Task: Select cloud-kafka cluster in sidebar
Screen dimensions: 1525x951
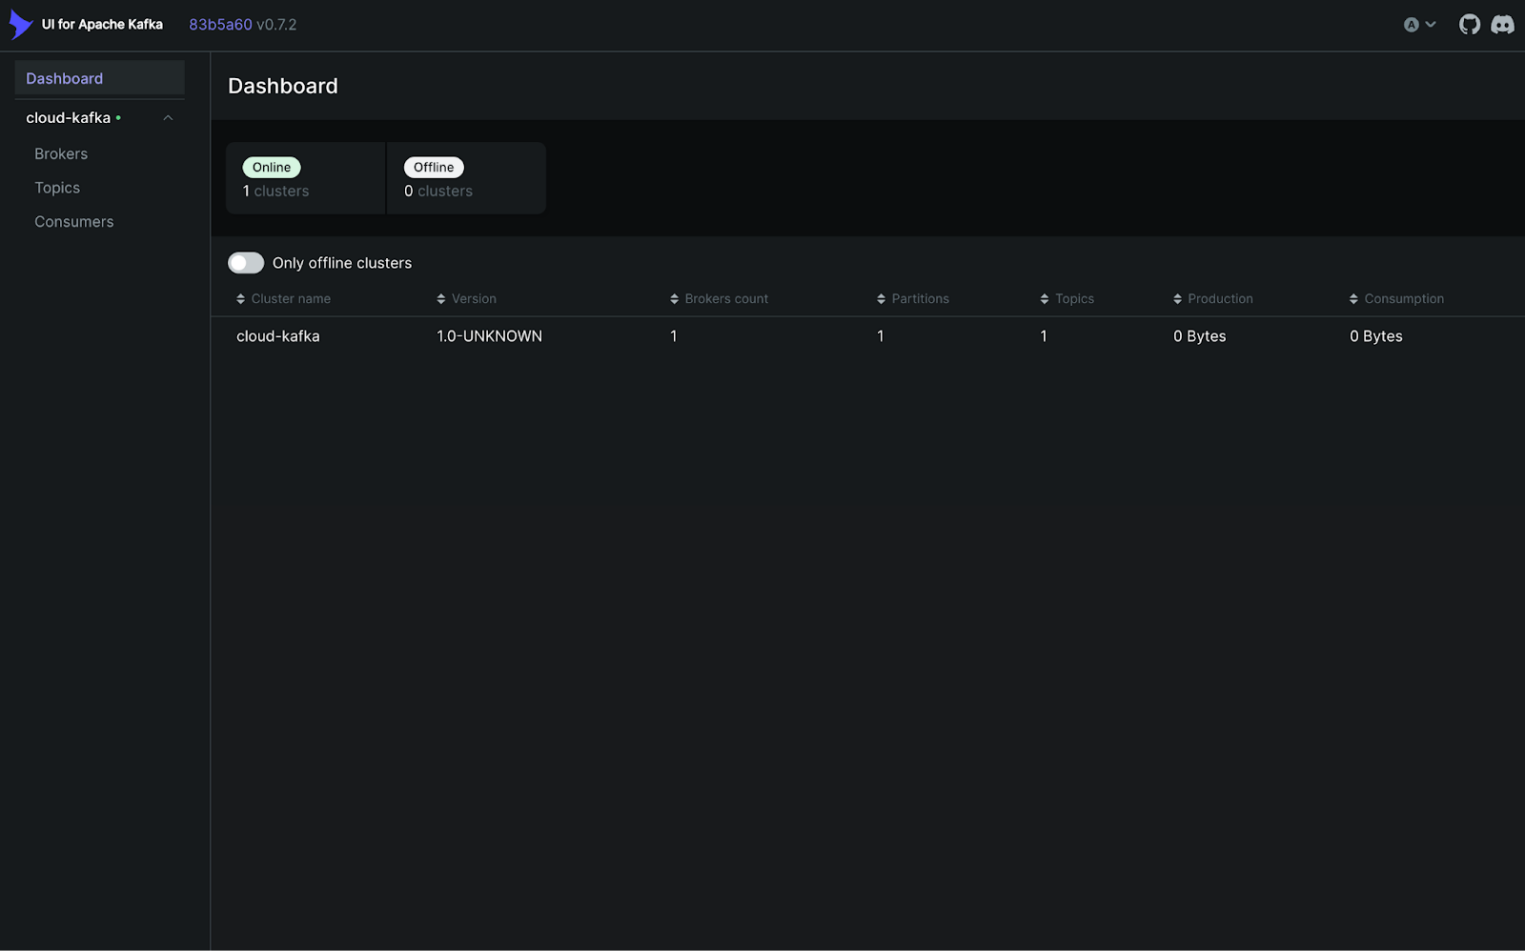Action: click(x=68, y=118)
